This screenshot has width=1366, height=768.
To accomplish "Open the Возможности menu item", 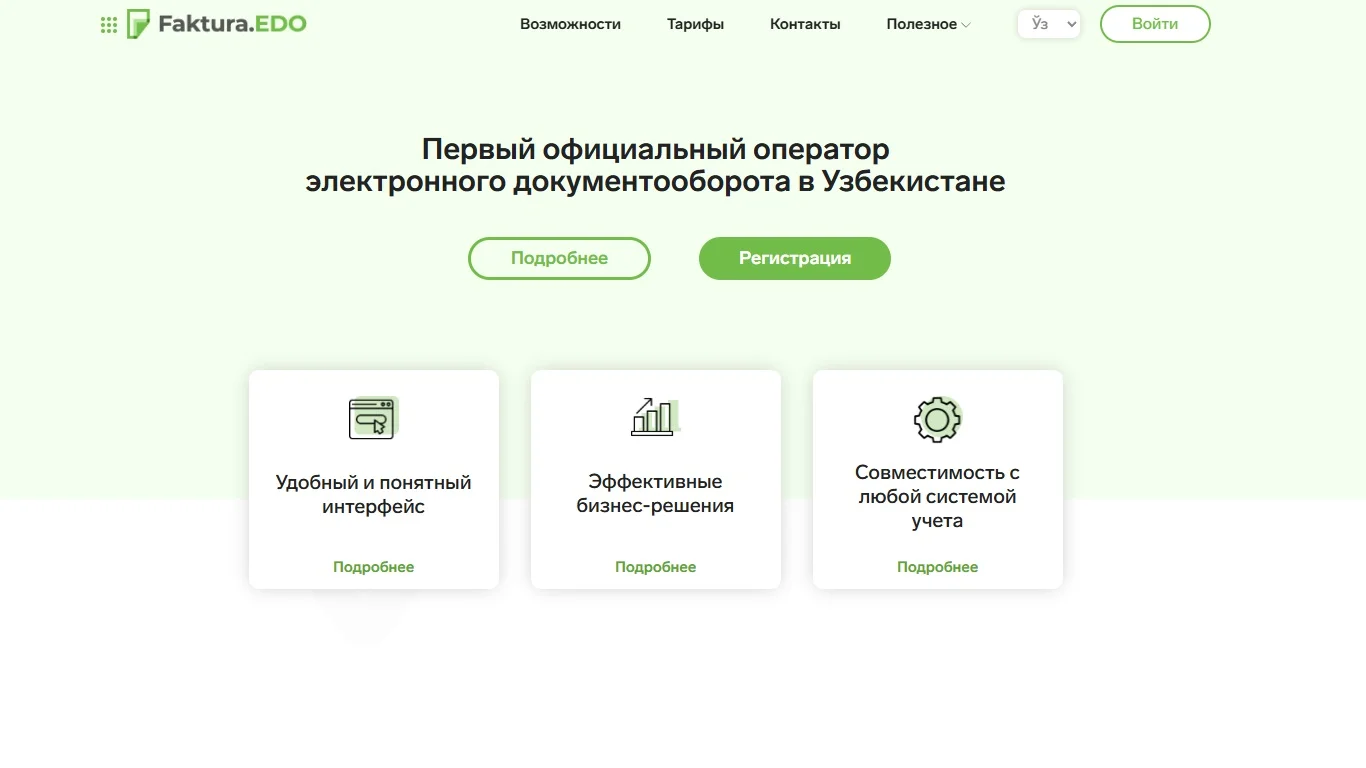I will 570,24.
